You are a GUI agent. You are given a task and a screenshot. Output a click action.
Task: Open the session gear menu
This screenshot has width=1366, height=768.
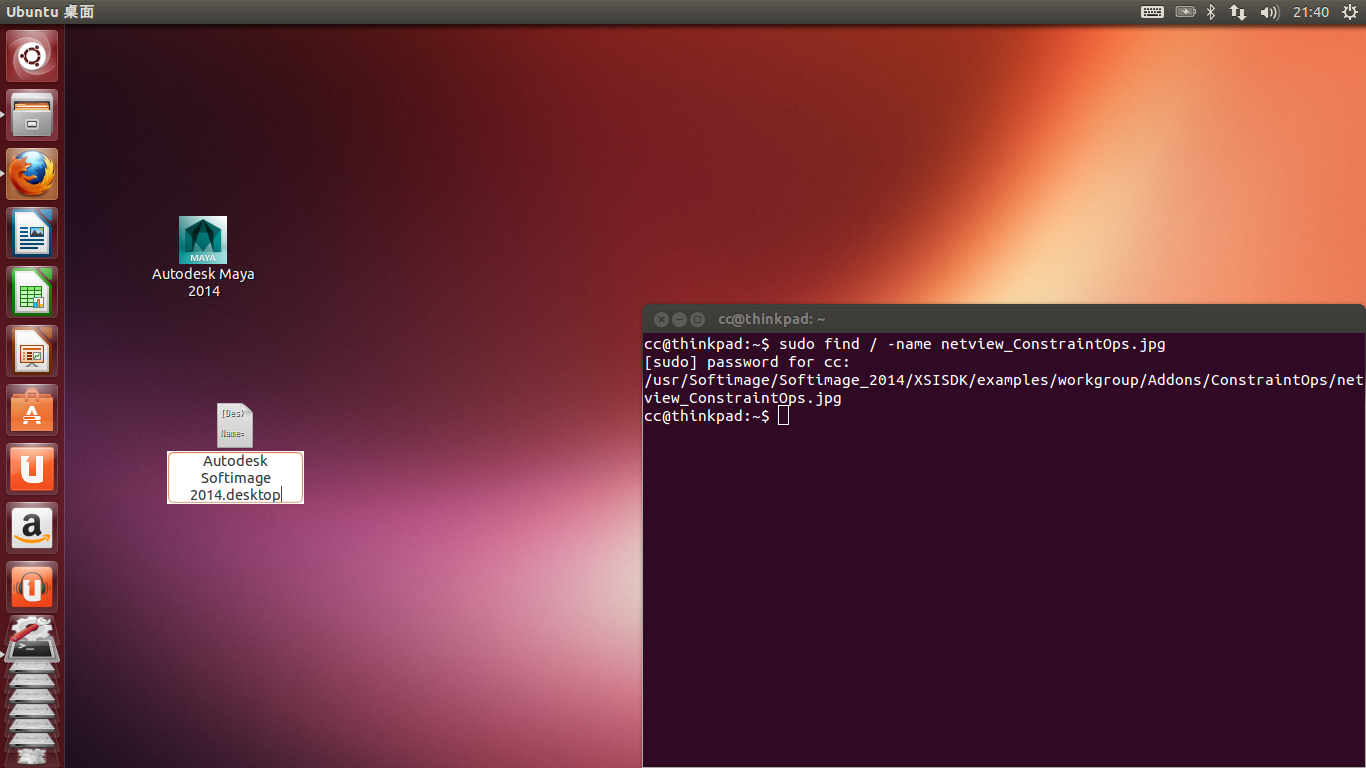pyautogui.click(x=1348, y=12)
